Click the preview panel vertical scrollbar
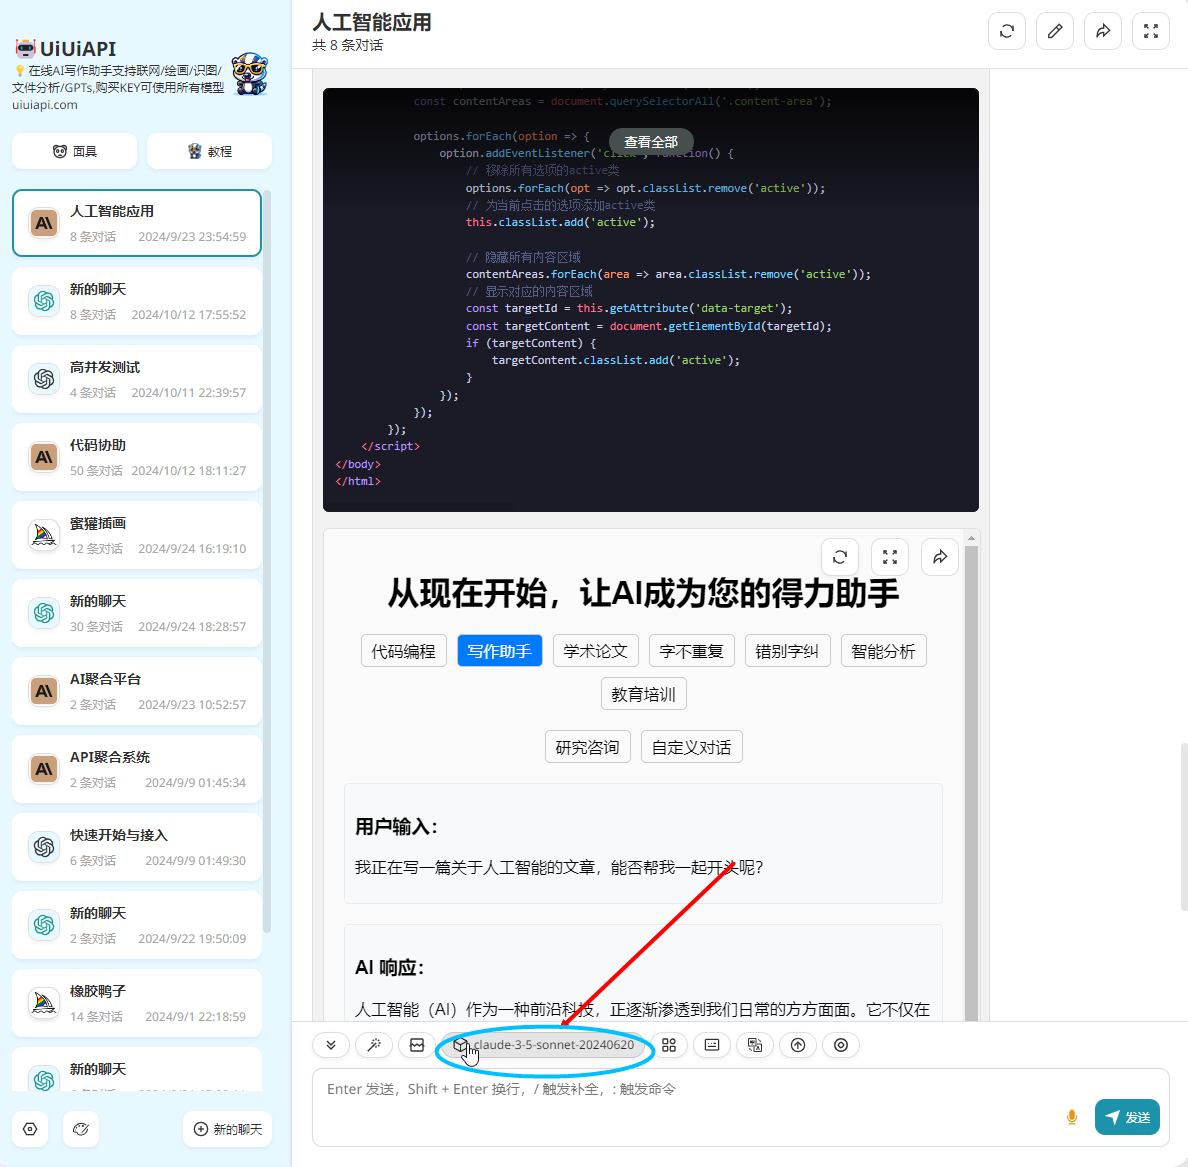The image size is (1188, 1167). 971,783
